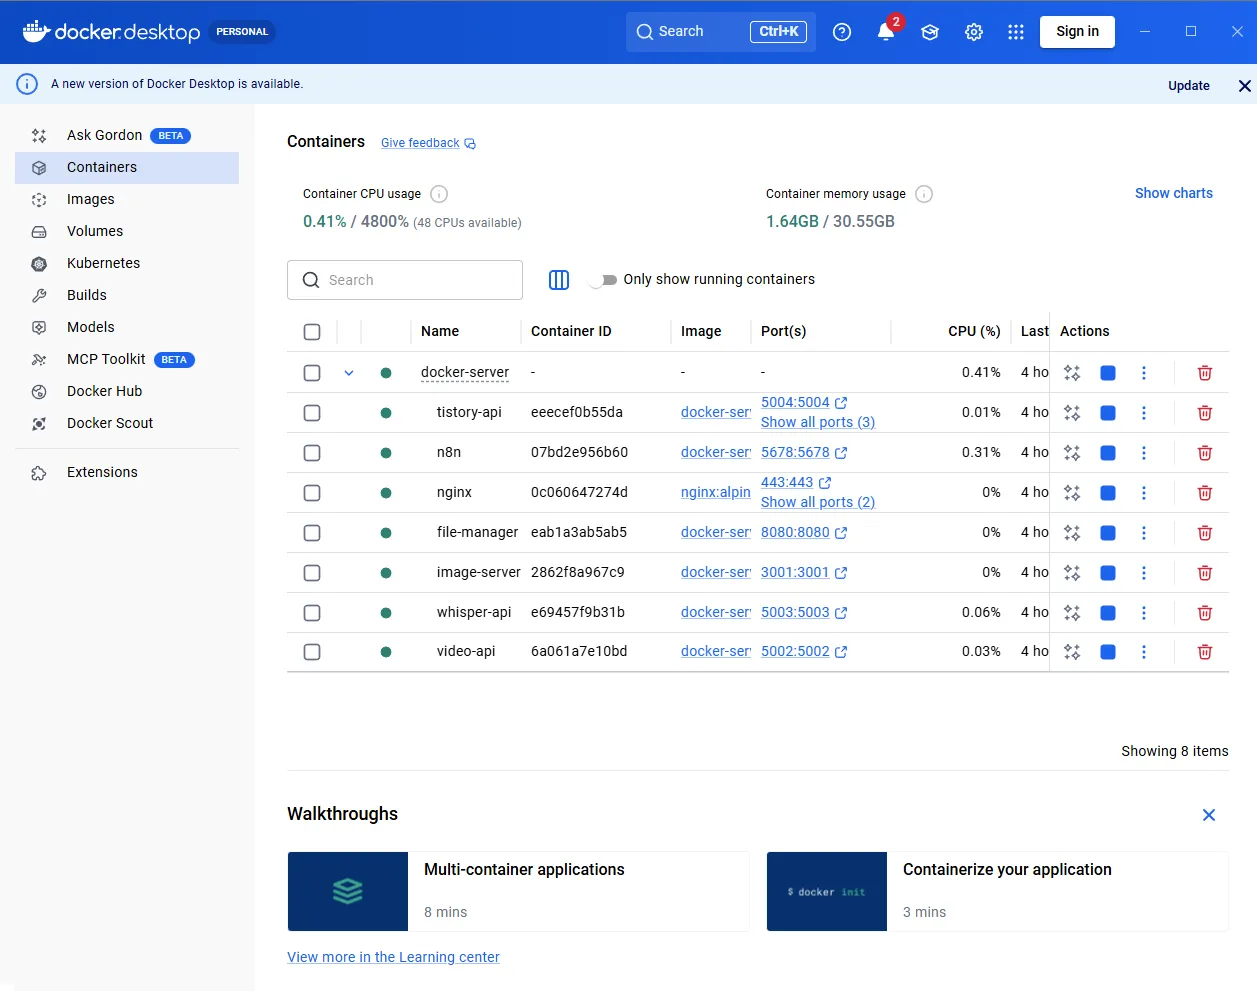Image resolution: width=1257 pixels, height=991 pixels.
Task: Click the Sign in button
Action: coord(1077,32)
